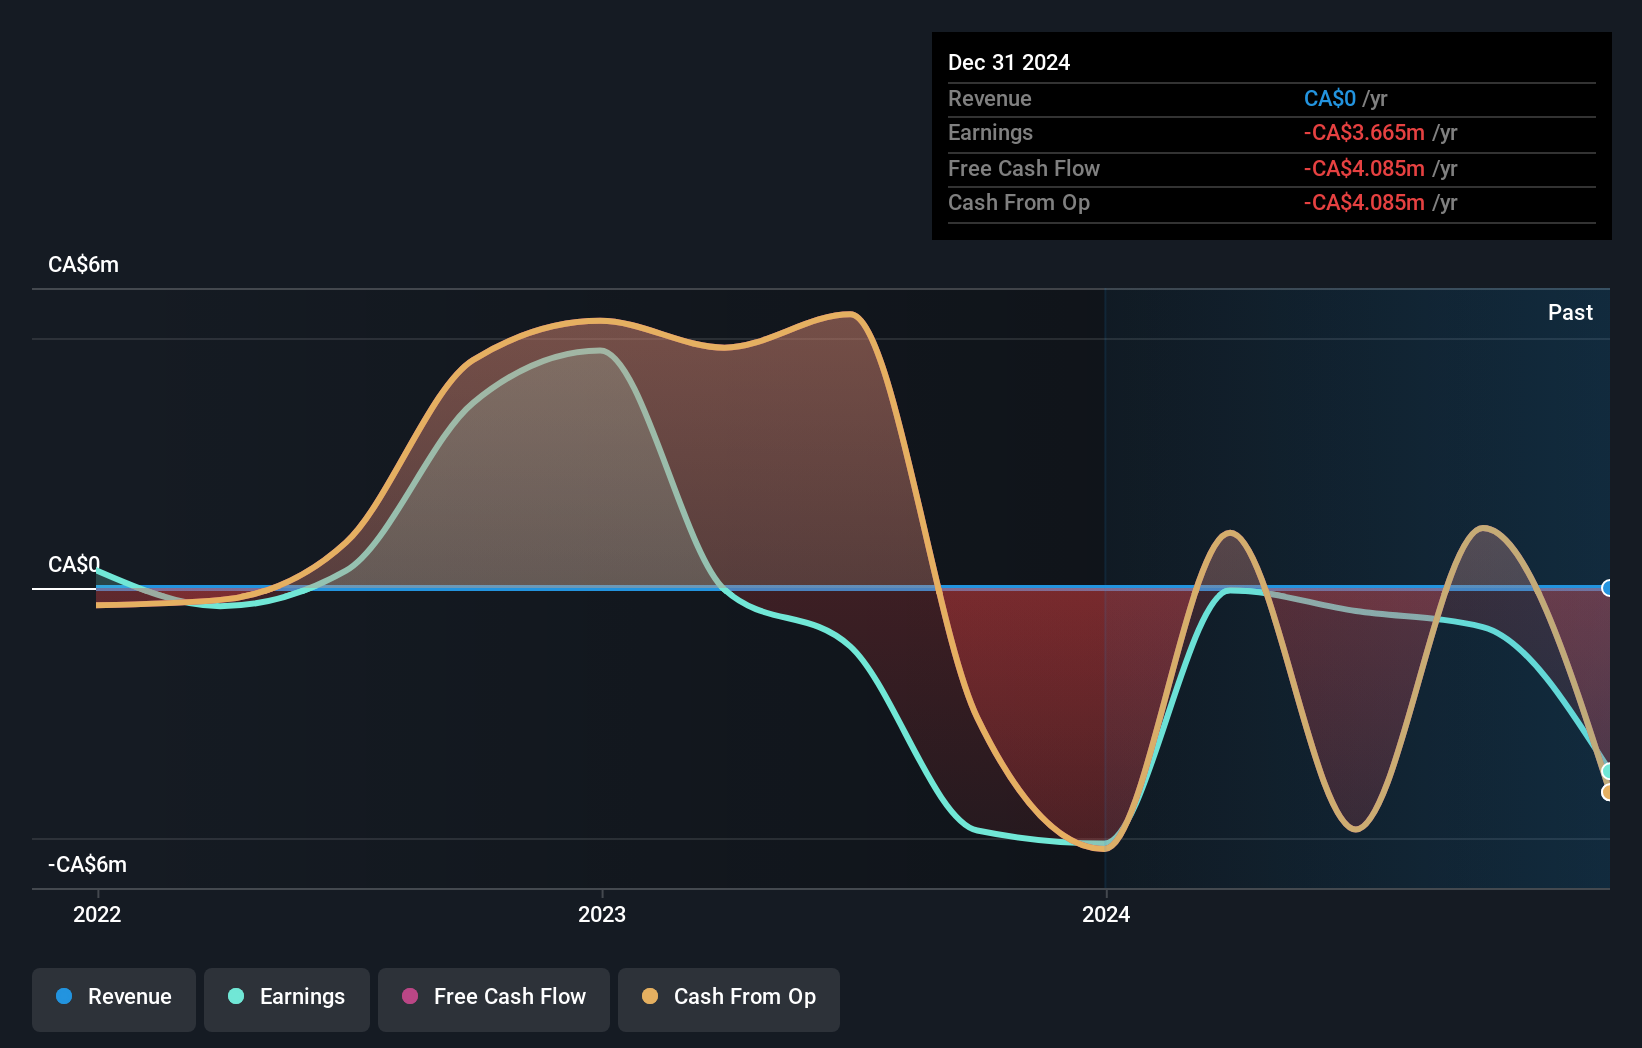
Task: Click the Past label in chart
Action: (x=1570, y=312)
